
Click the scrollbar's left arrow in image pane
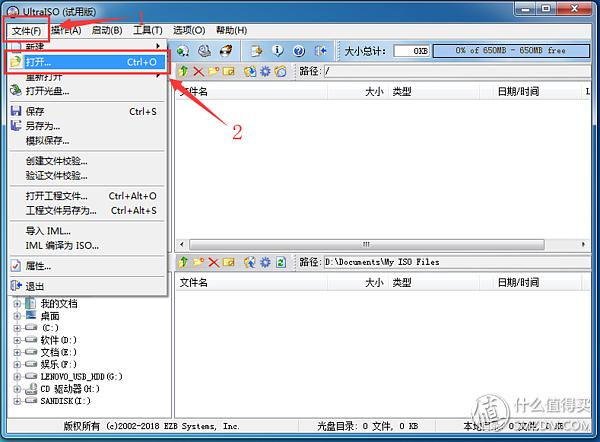pos(182,244)
